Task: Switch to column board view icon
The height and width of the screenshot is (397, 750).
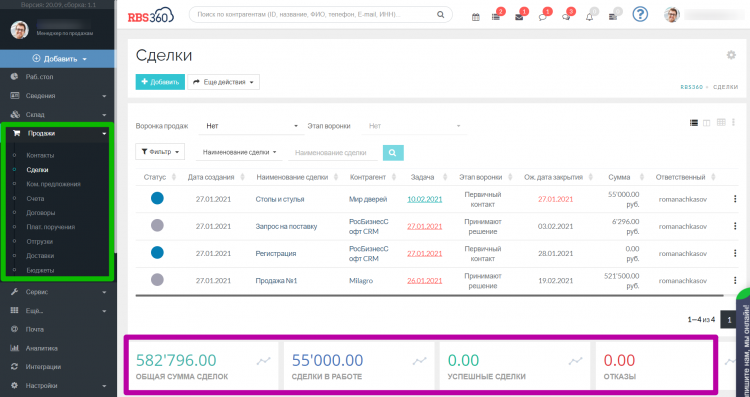Action: [706, 123]
